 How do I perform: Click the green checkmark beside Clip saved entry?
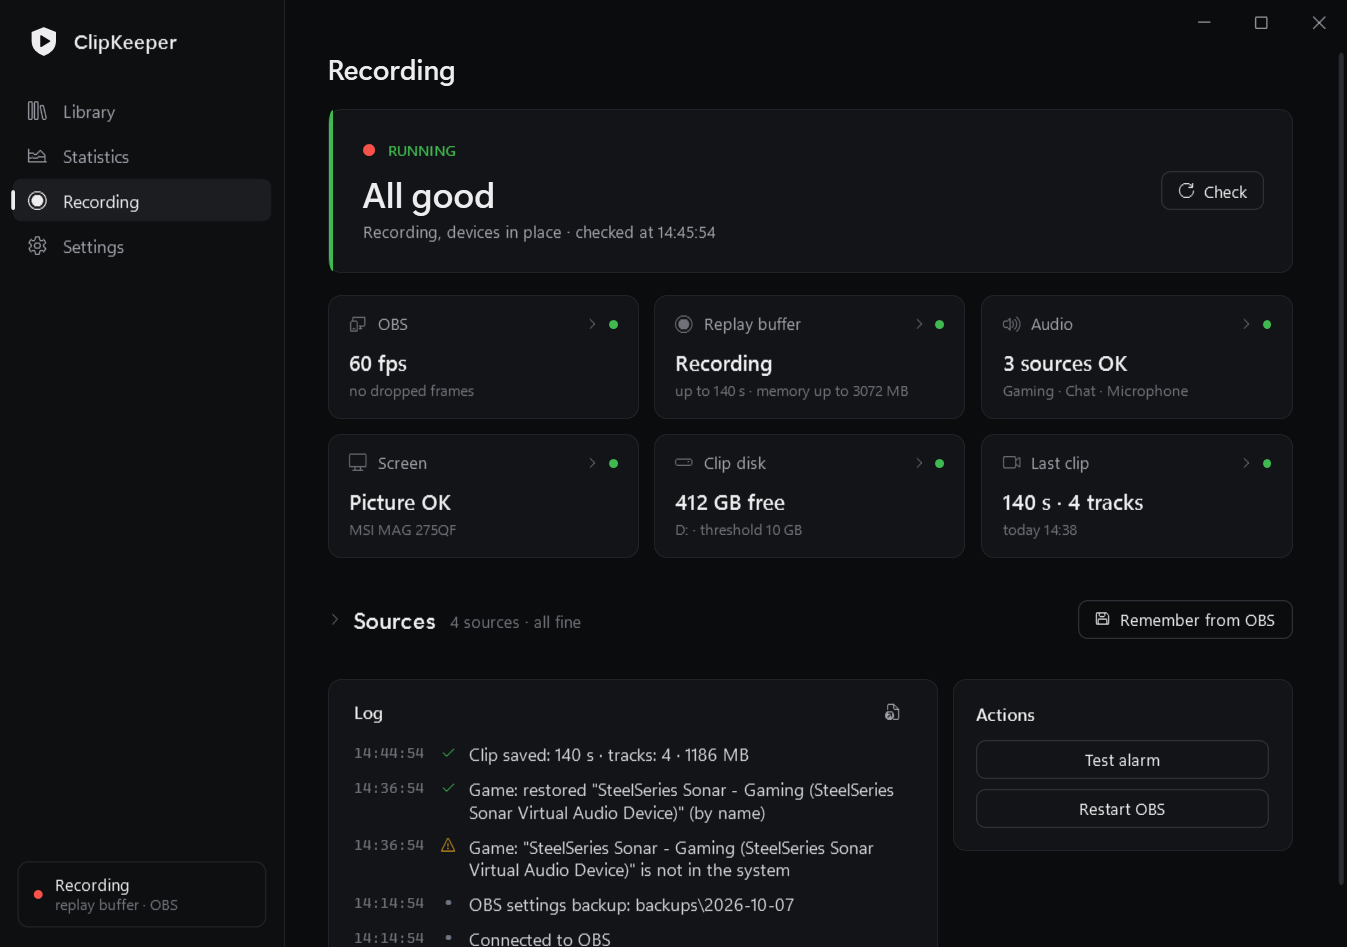tap(448, 753)
